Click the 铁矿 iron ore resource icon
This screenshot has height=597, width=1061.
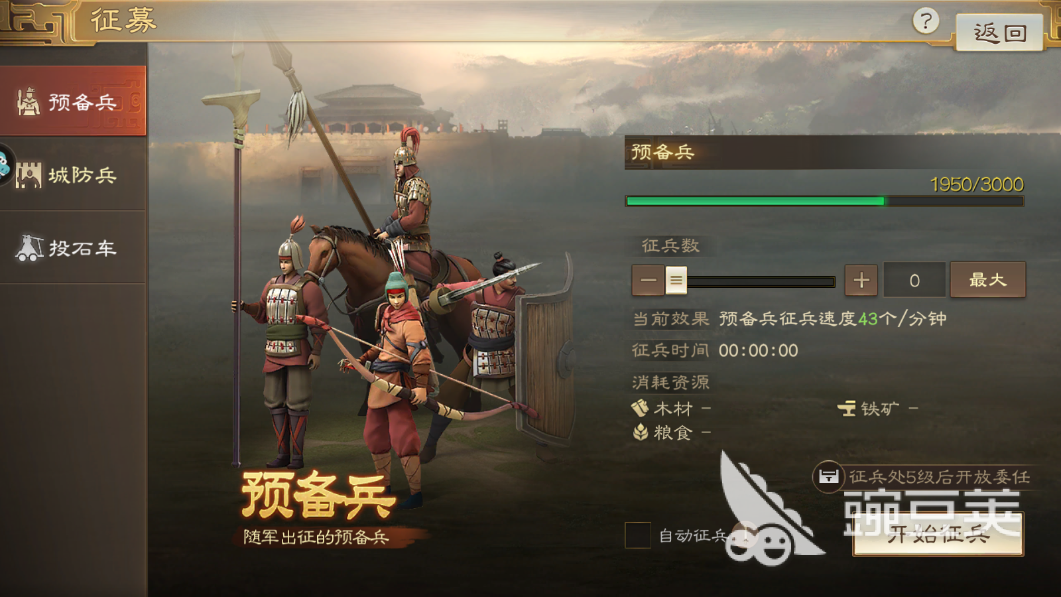(846, 408)
